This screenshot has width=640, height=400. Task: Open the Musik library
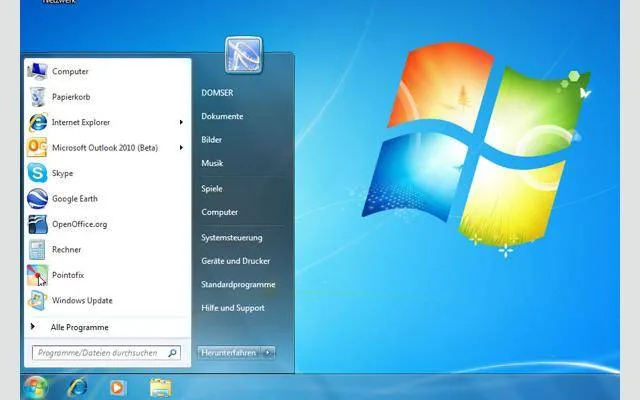click(212, 163)
